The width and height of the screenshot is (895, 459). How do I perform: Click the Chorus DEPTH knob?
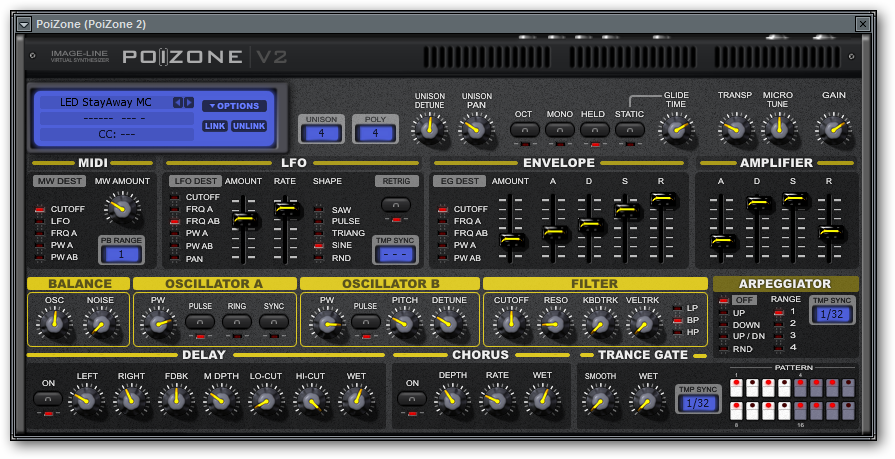452,401
